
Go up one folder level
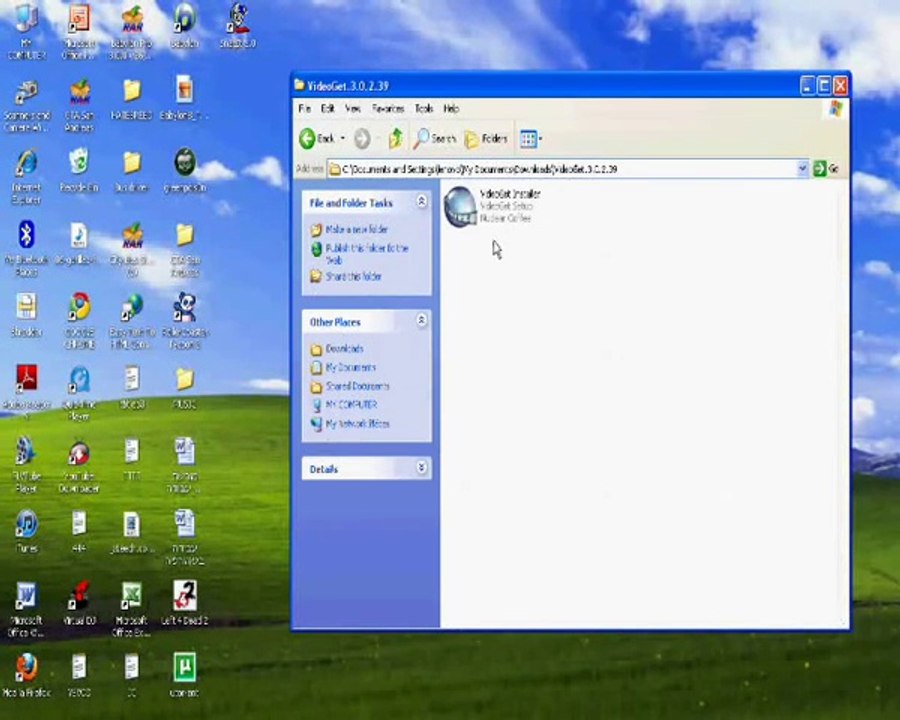396,138
